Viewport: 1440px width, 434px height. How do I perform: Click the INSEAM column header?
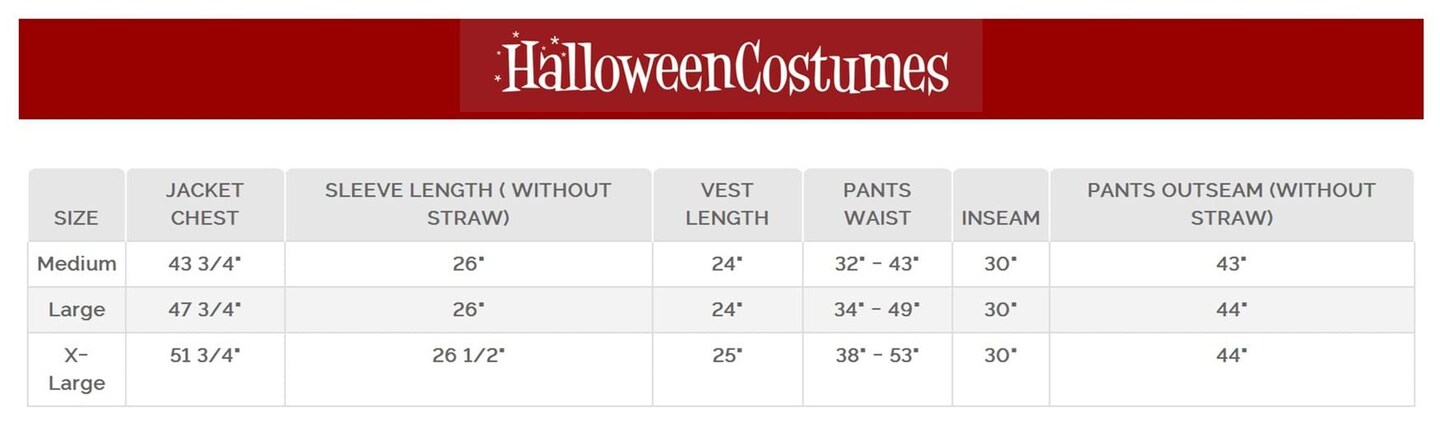click(x=1000, y=217)
